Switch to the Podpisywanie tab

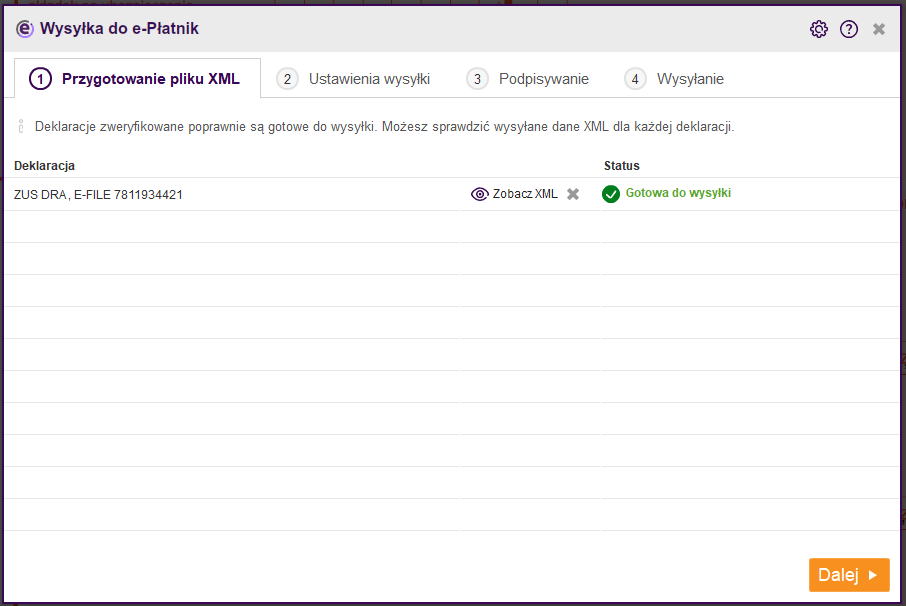tap(528, 79)
